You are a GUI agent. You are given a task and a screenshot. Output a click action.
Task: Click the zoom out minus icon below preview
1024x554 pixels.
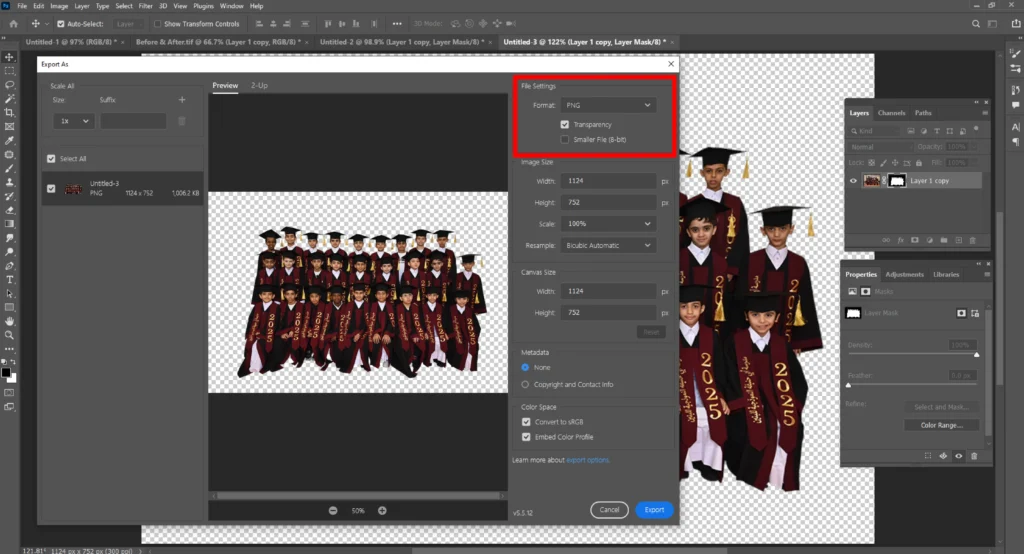pyautogui.click(x=333, y=510)
